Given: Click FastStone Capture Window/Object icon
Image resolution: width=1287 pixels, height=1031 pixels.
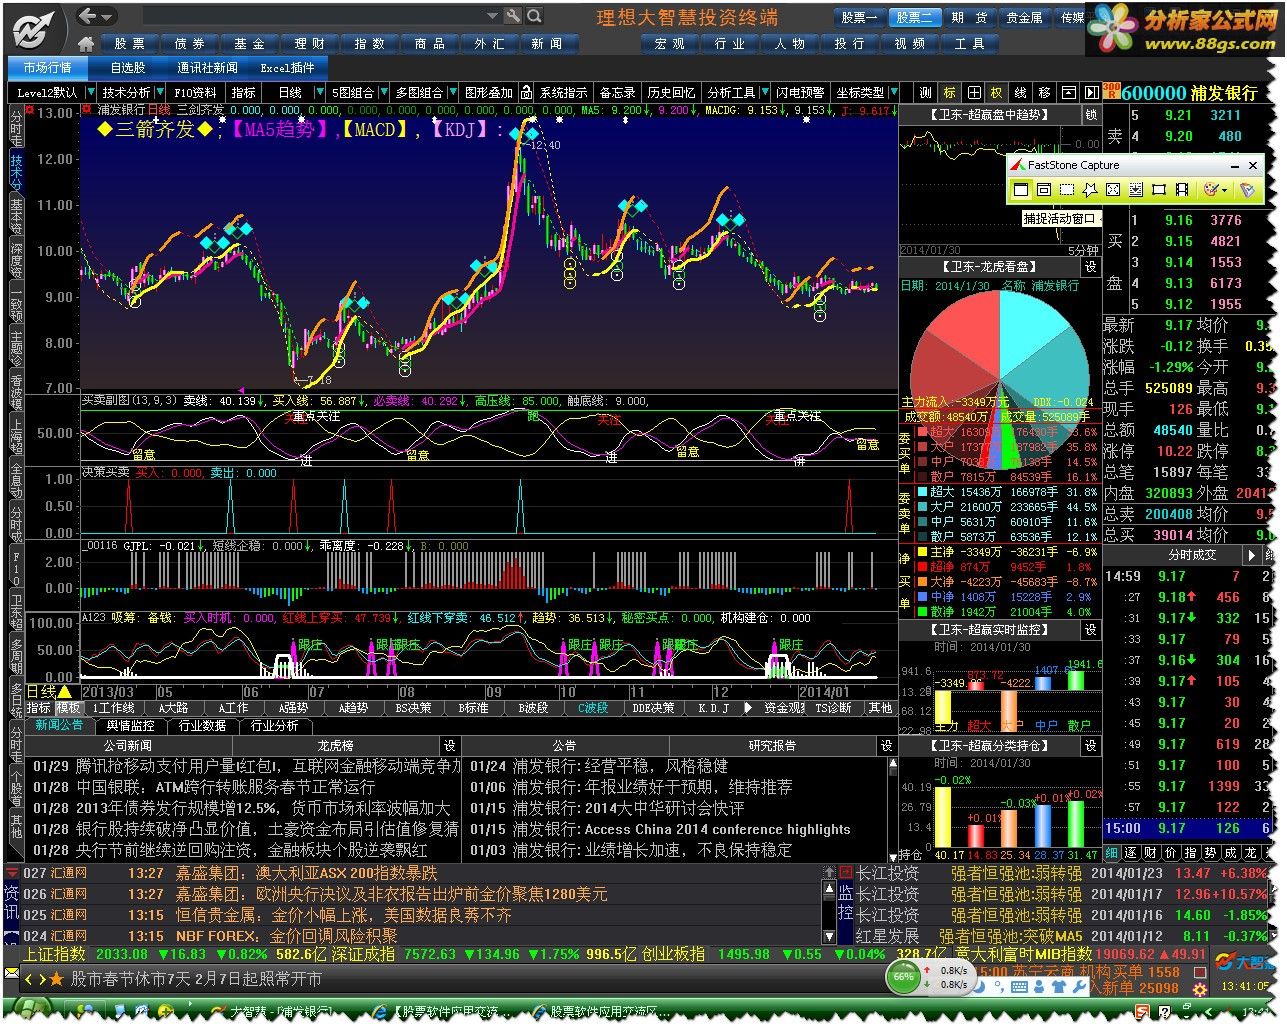Looking at the screenshot, I should point(1044,189).
